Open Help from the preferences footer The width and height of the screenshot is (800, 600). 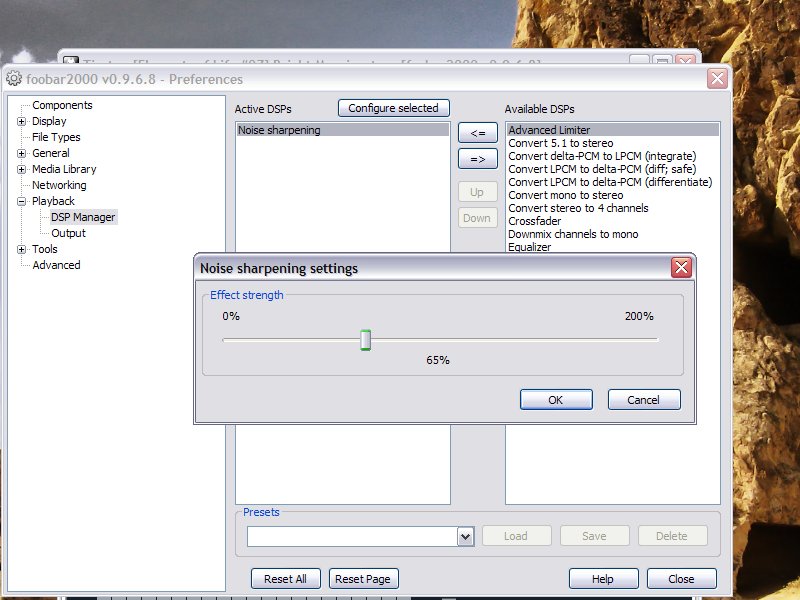(x=604, y=579)
